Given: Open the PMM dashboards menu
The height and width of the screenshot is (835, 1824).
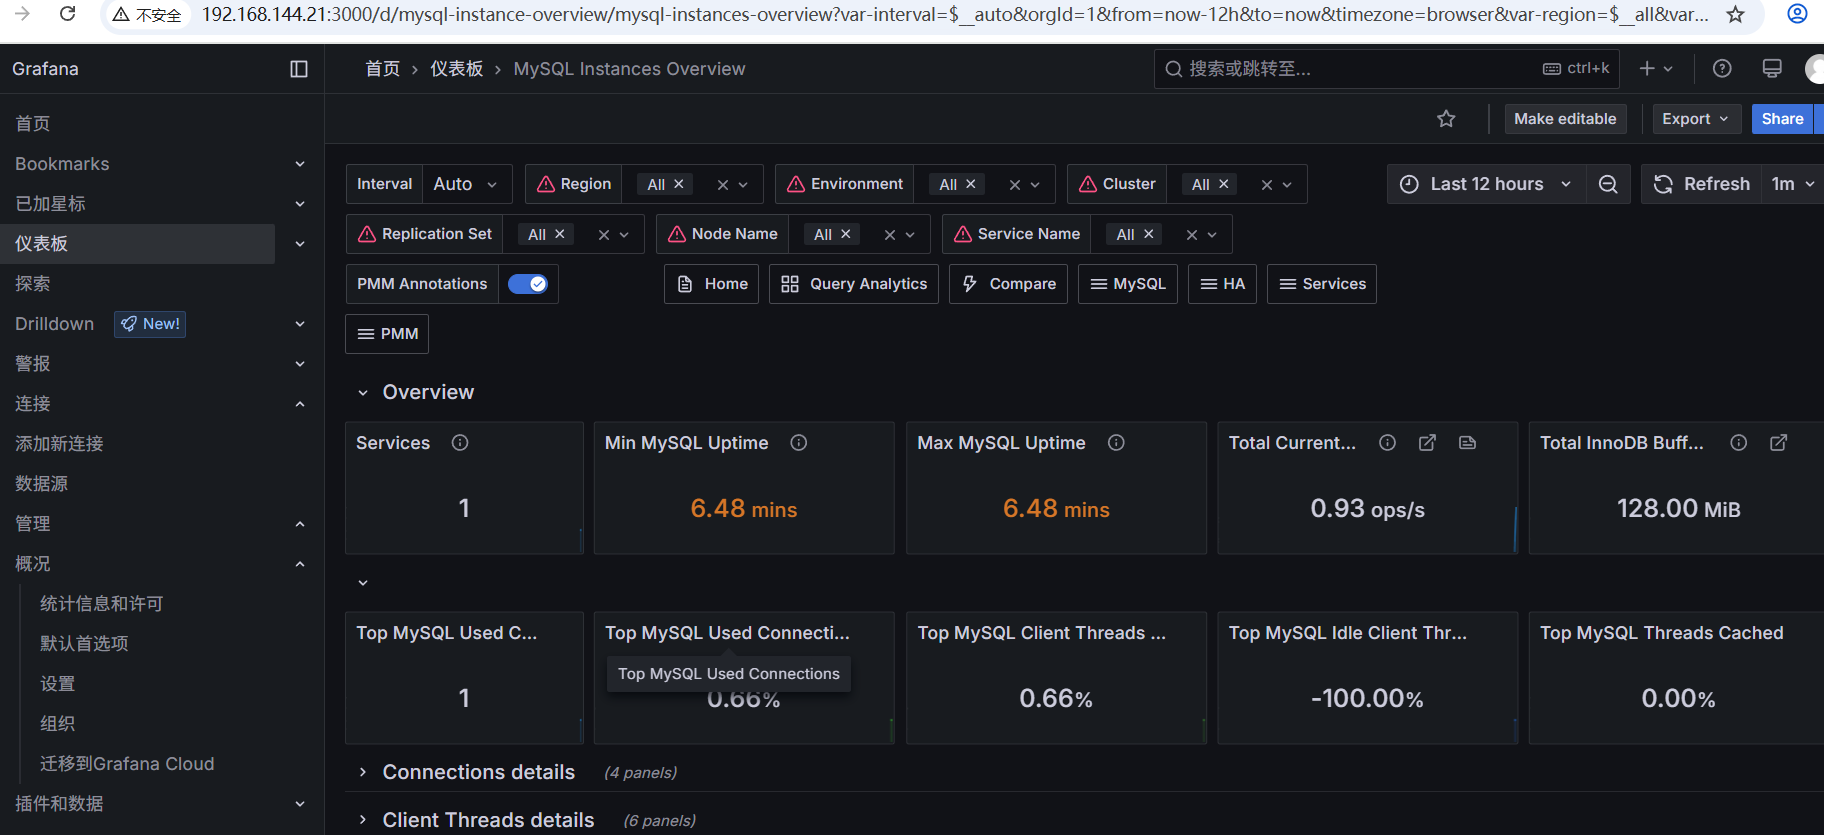Looking at the screenshot, I should (387, 334).
